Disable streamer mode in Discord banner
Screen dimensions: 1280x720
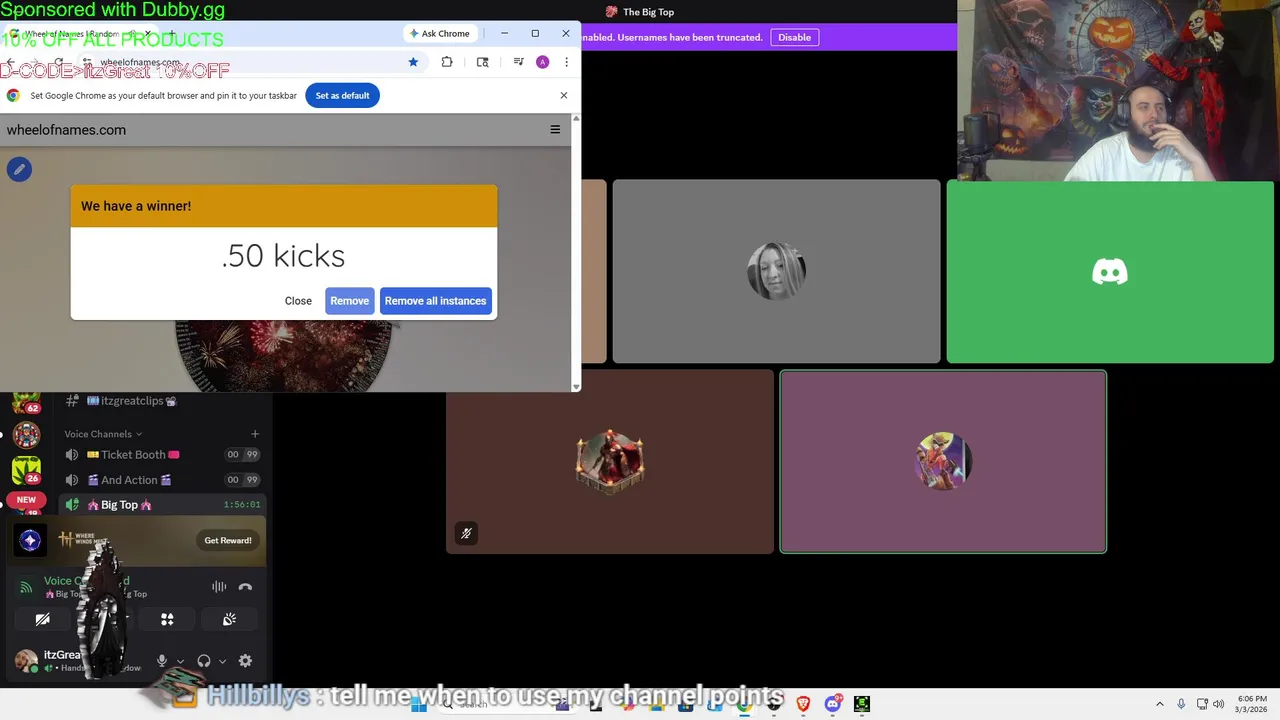tap(795, 37)
